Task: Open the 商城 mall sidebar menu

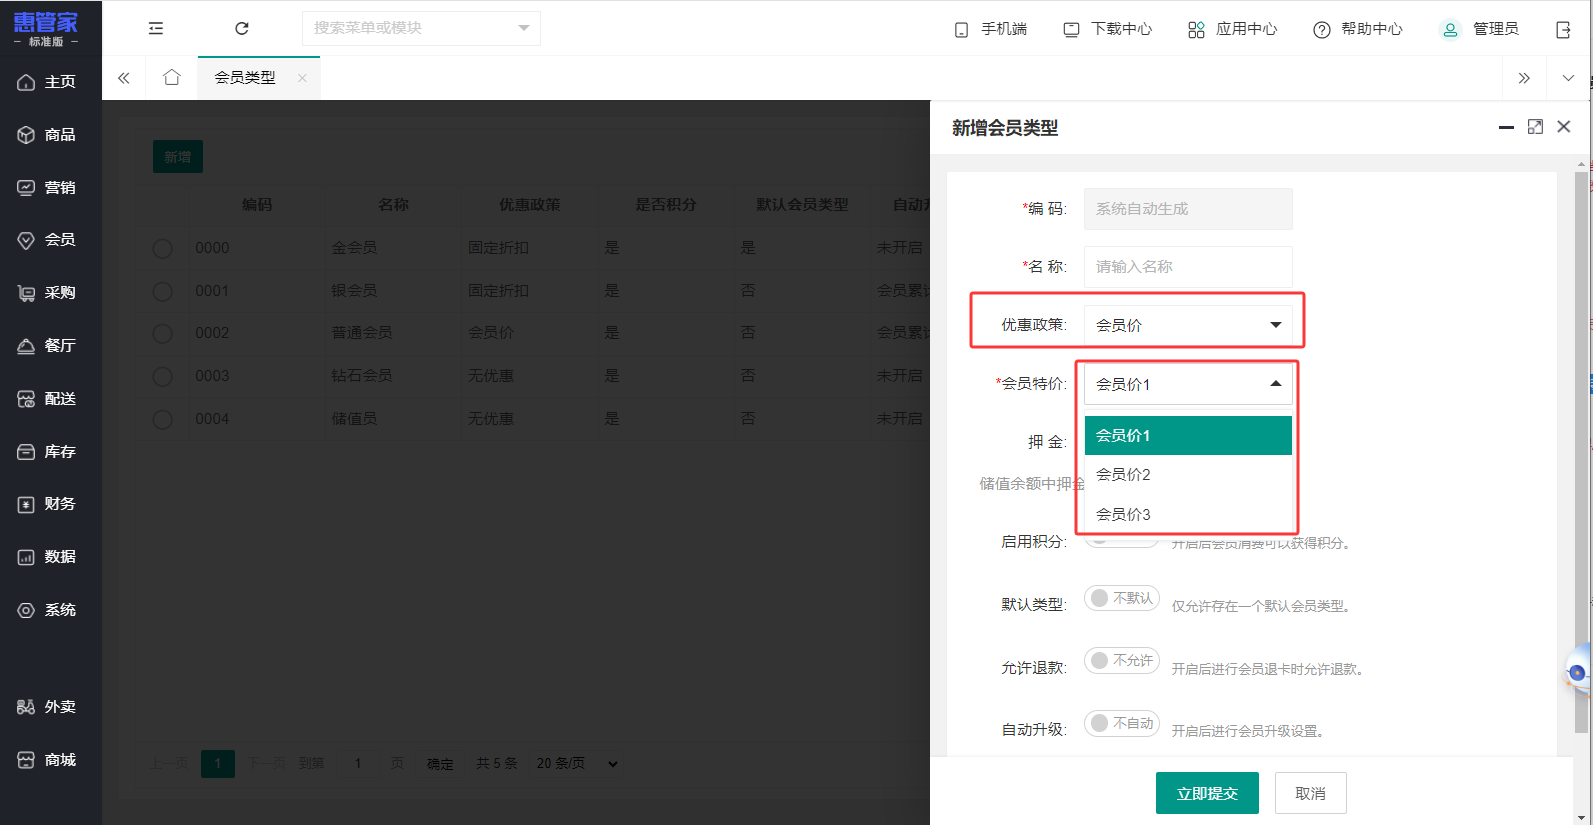Action: pos(47,760)
